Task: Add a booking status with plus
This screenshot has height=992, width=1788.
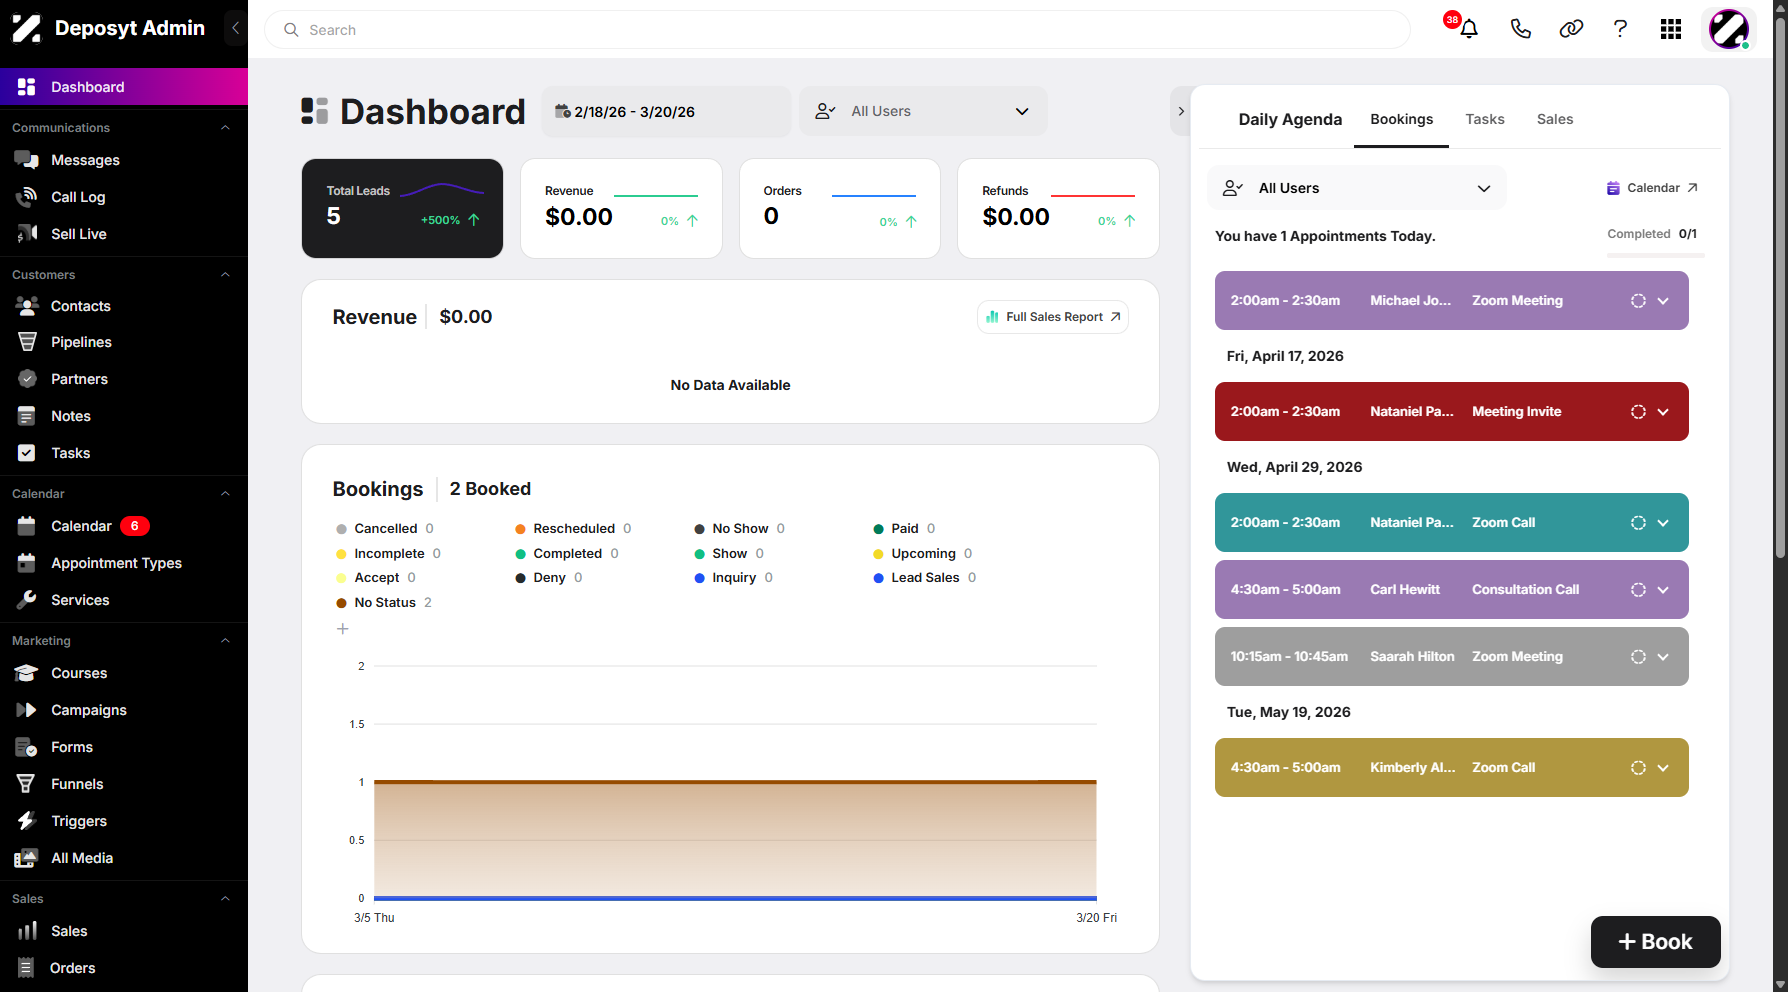Action: point(342,629)
